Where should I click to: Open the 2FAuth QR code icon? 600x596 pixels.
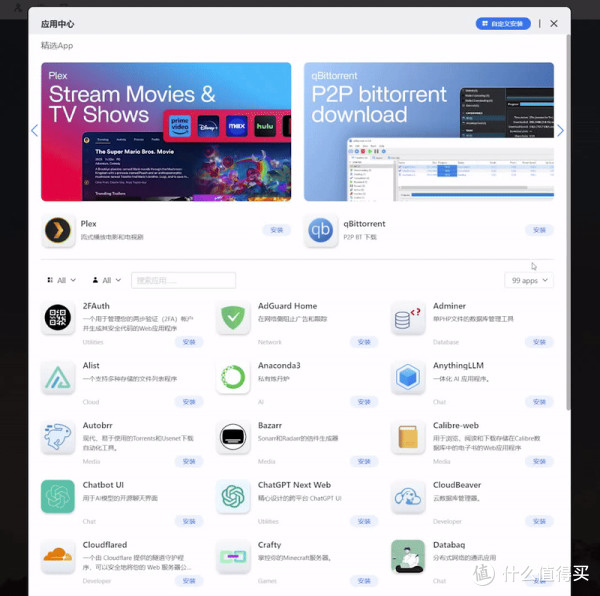coord(58,318)
